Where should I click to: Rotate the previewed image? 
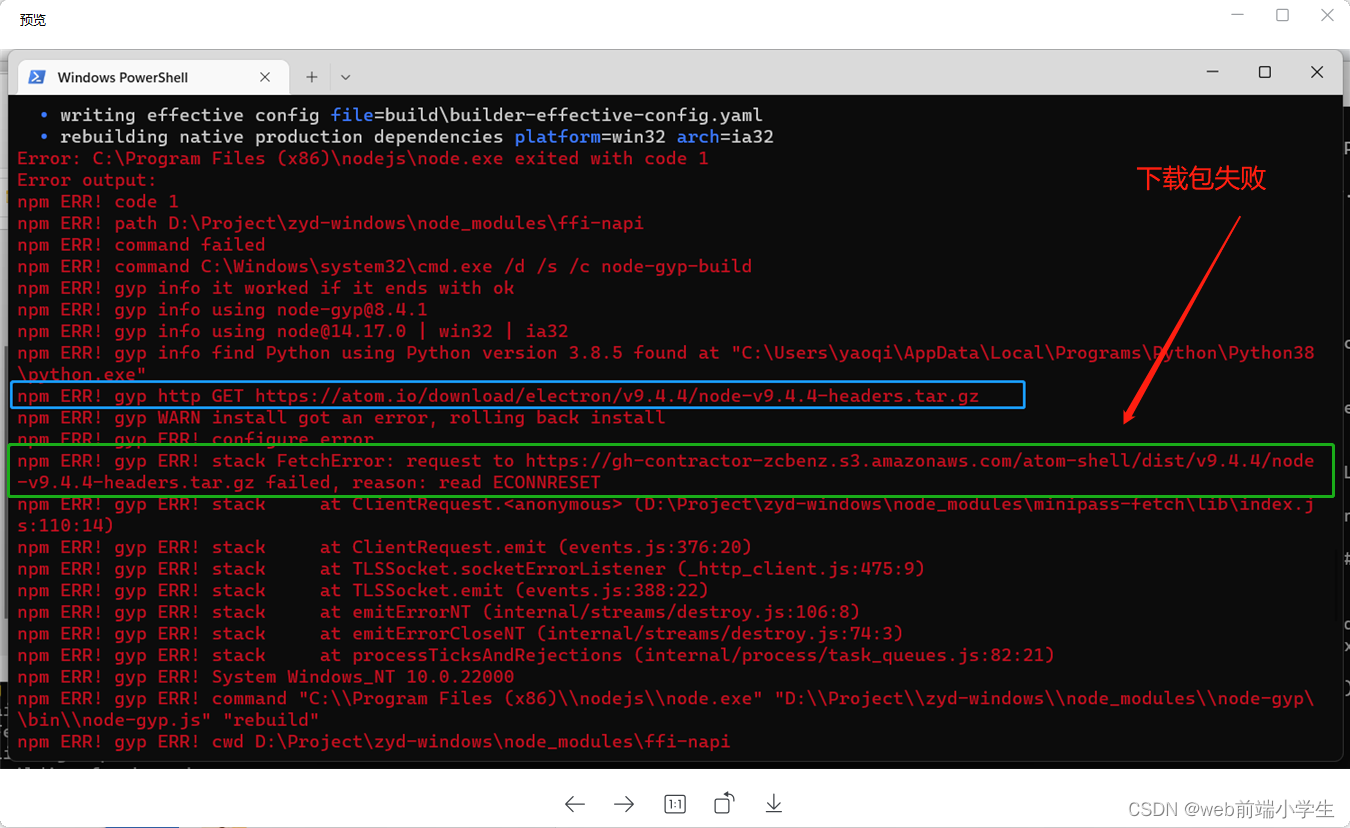(x=724, y=803)
